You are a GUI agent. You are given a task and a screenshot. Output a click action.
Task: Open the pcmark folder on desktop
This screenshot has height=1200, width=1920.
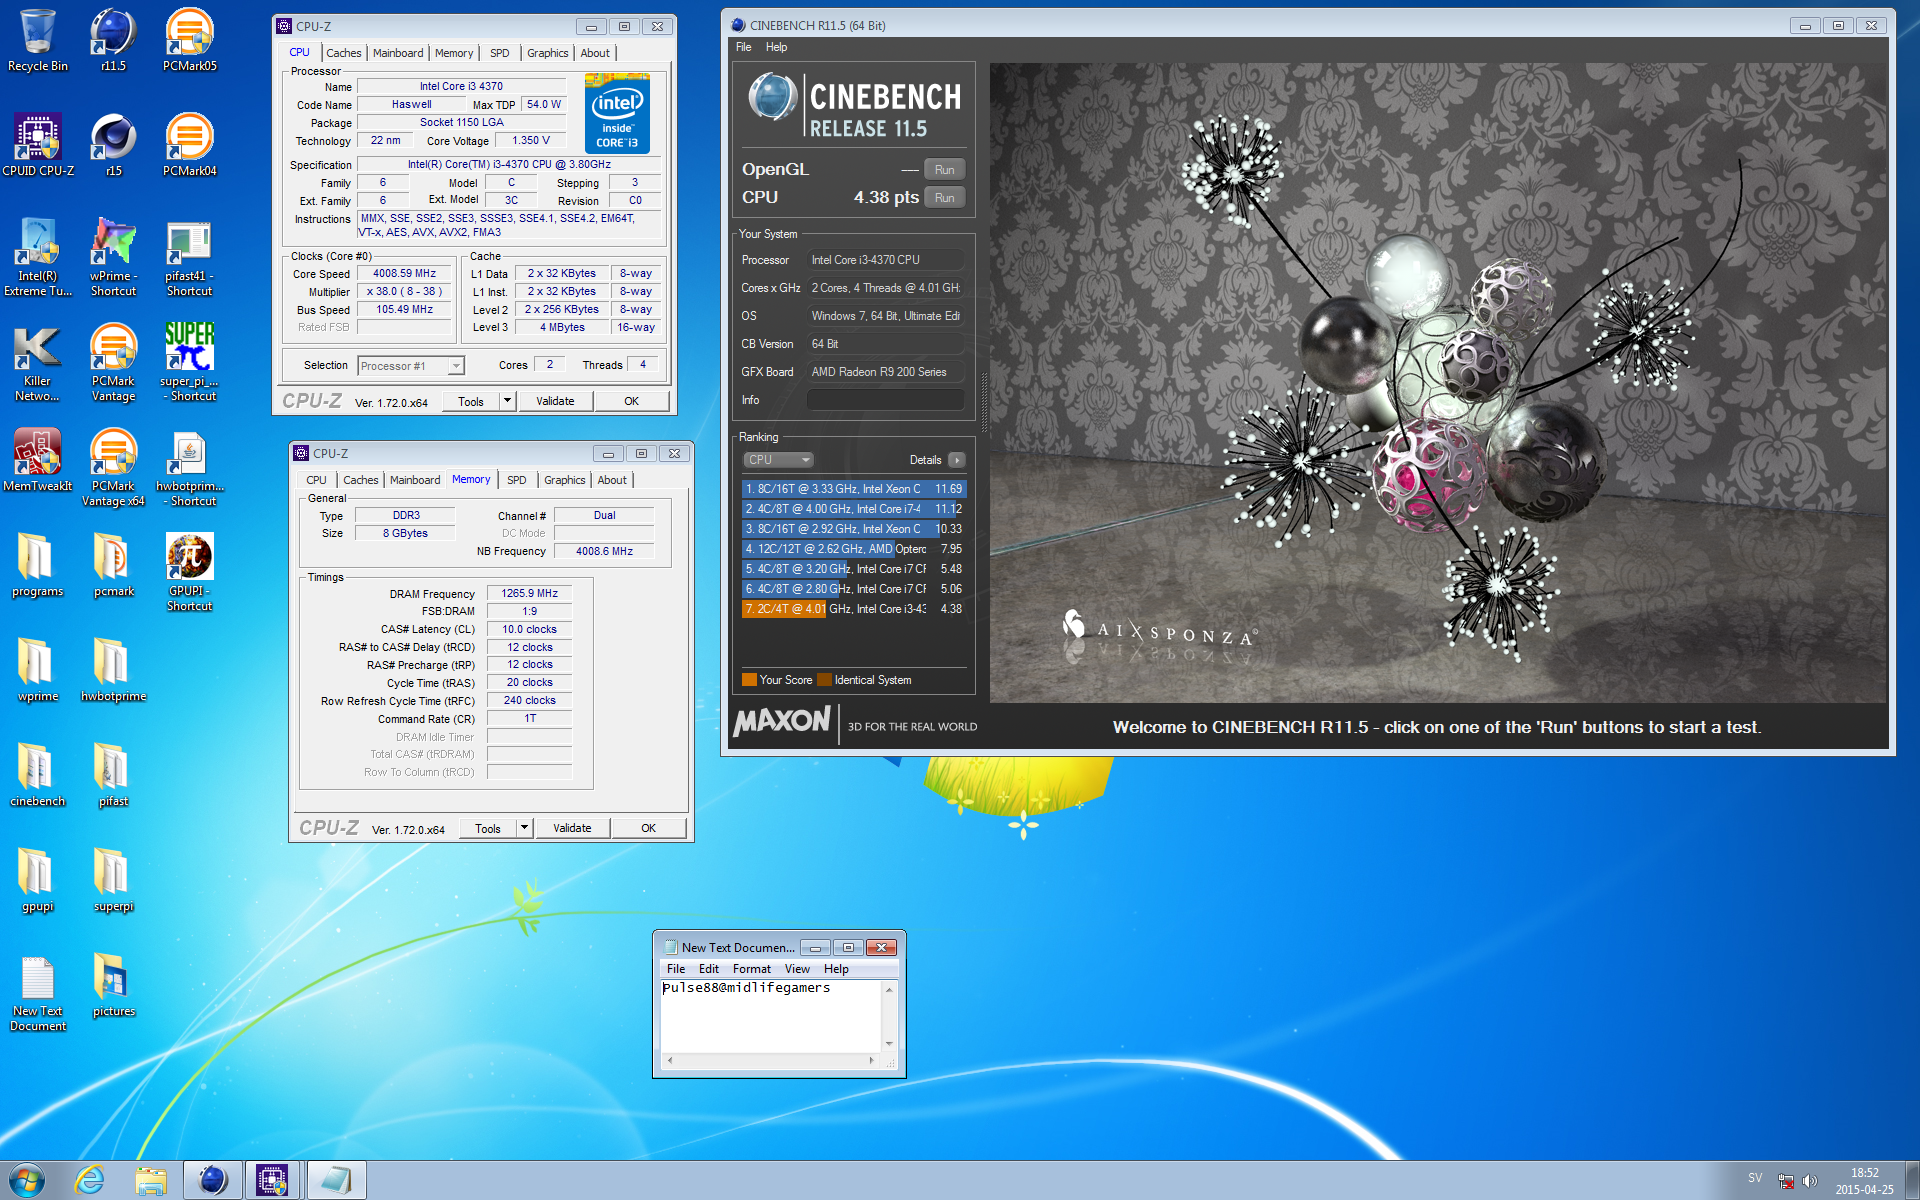coord(113,565)
